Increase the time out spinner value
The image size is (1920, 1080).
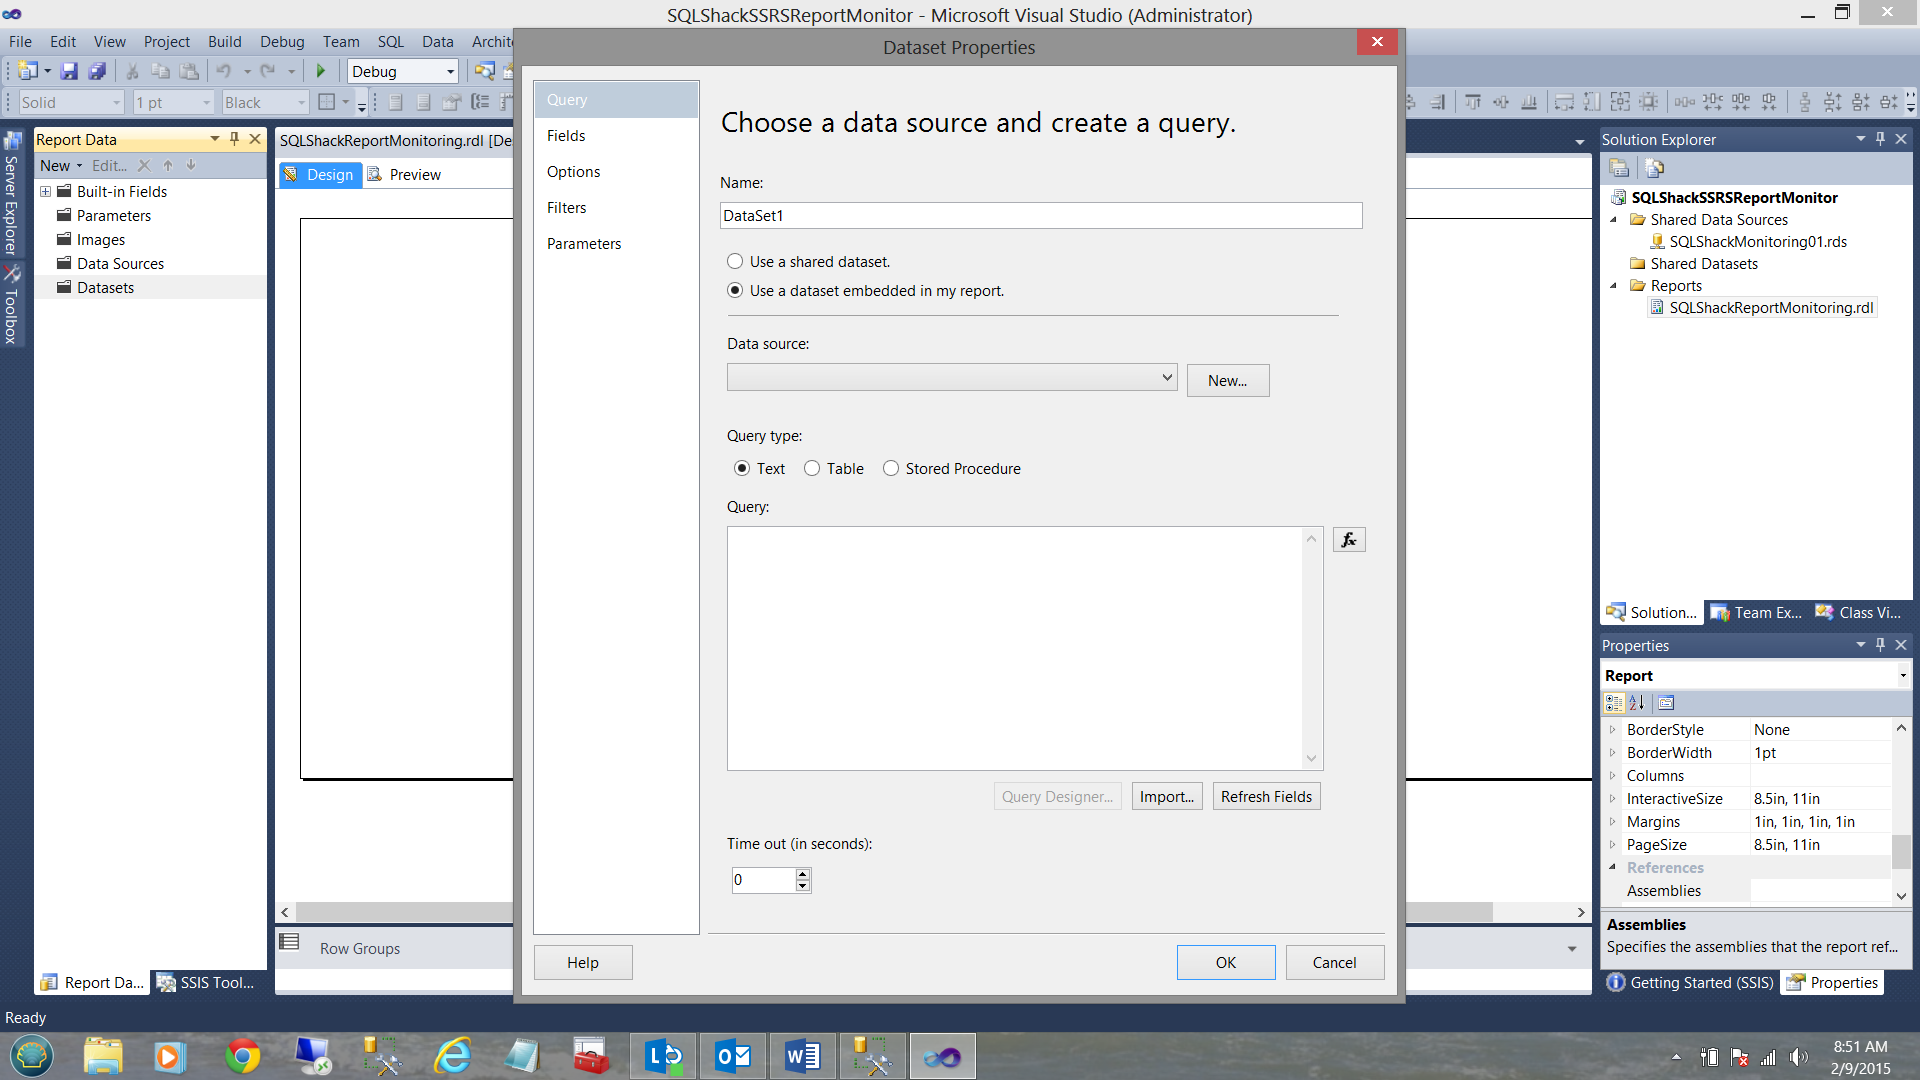(802, 873)
